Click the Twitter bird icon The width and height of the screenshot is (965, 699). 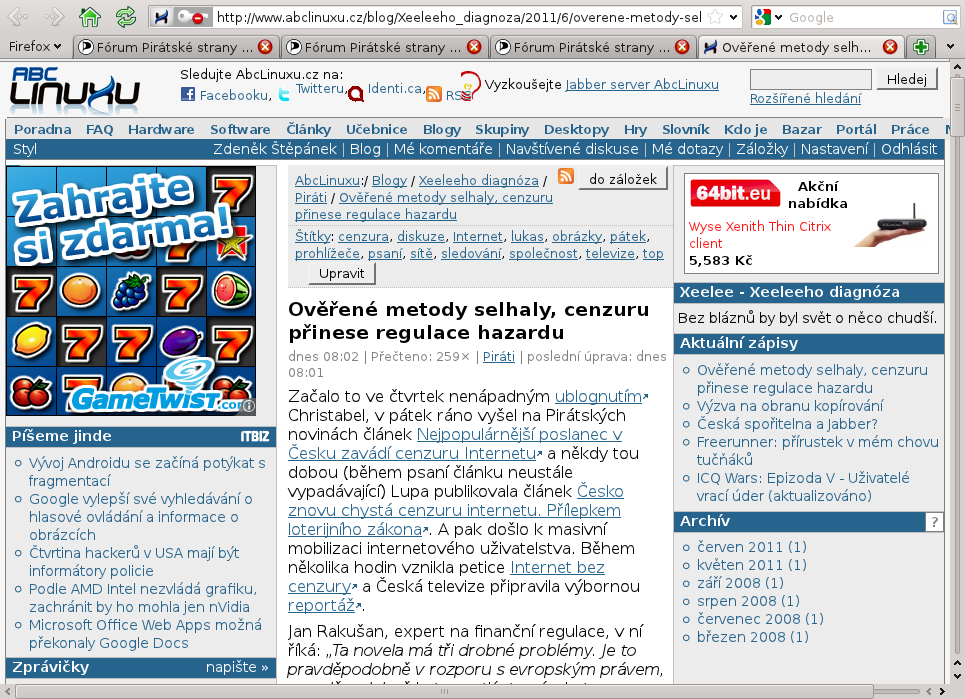tap(284, 94)
